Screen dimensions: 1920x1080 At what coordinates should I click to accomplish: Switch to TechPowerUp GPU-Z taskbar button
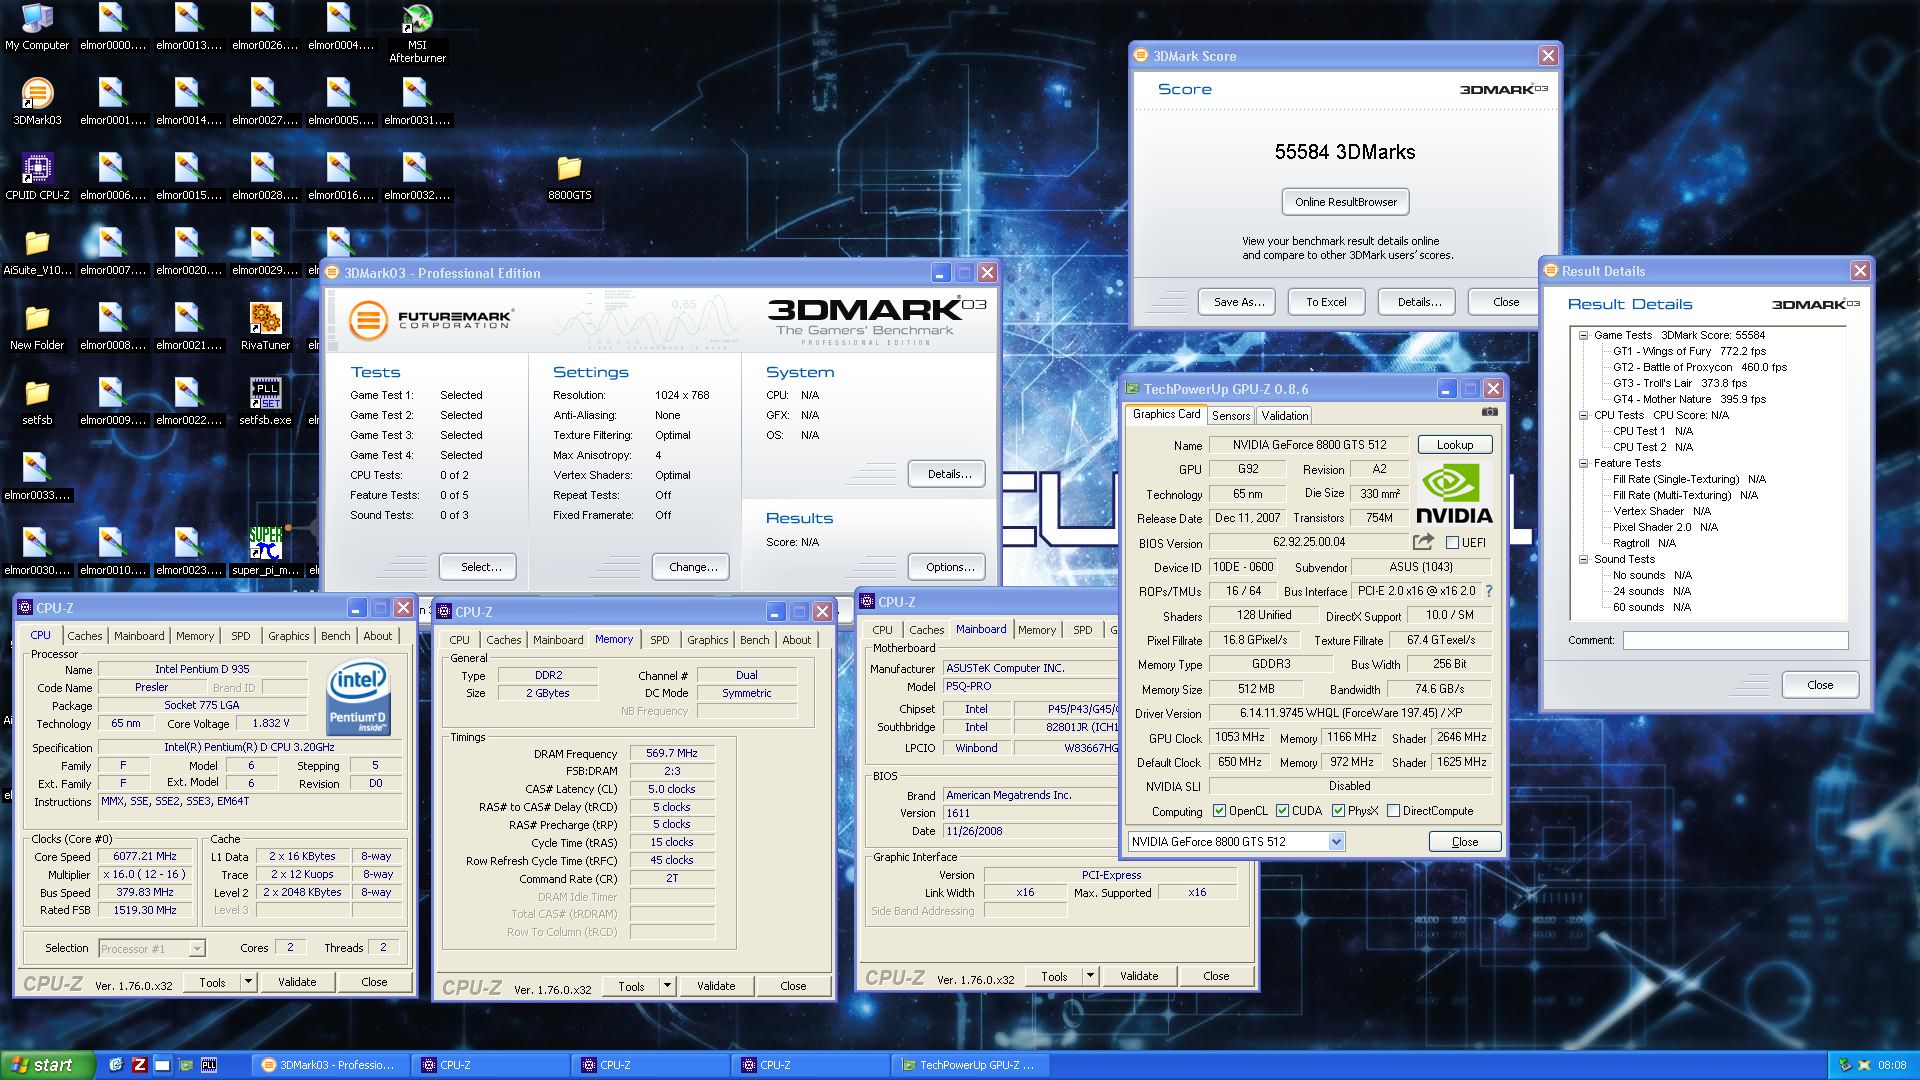click(970, 1065)
